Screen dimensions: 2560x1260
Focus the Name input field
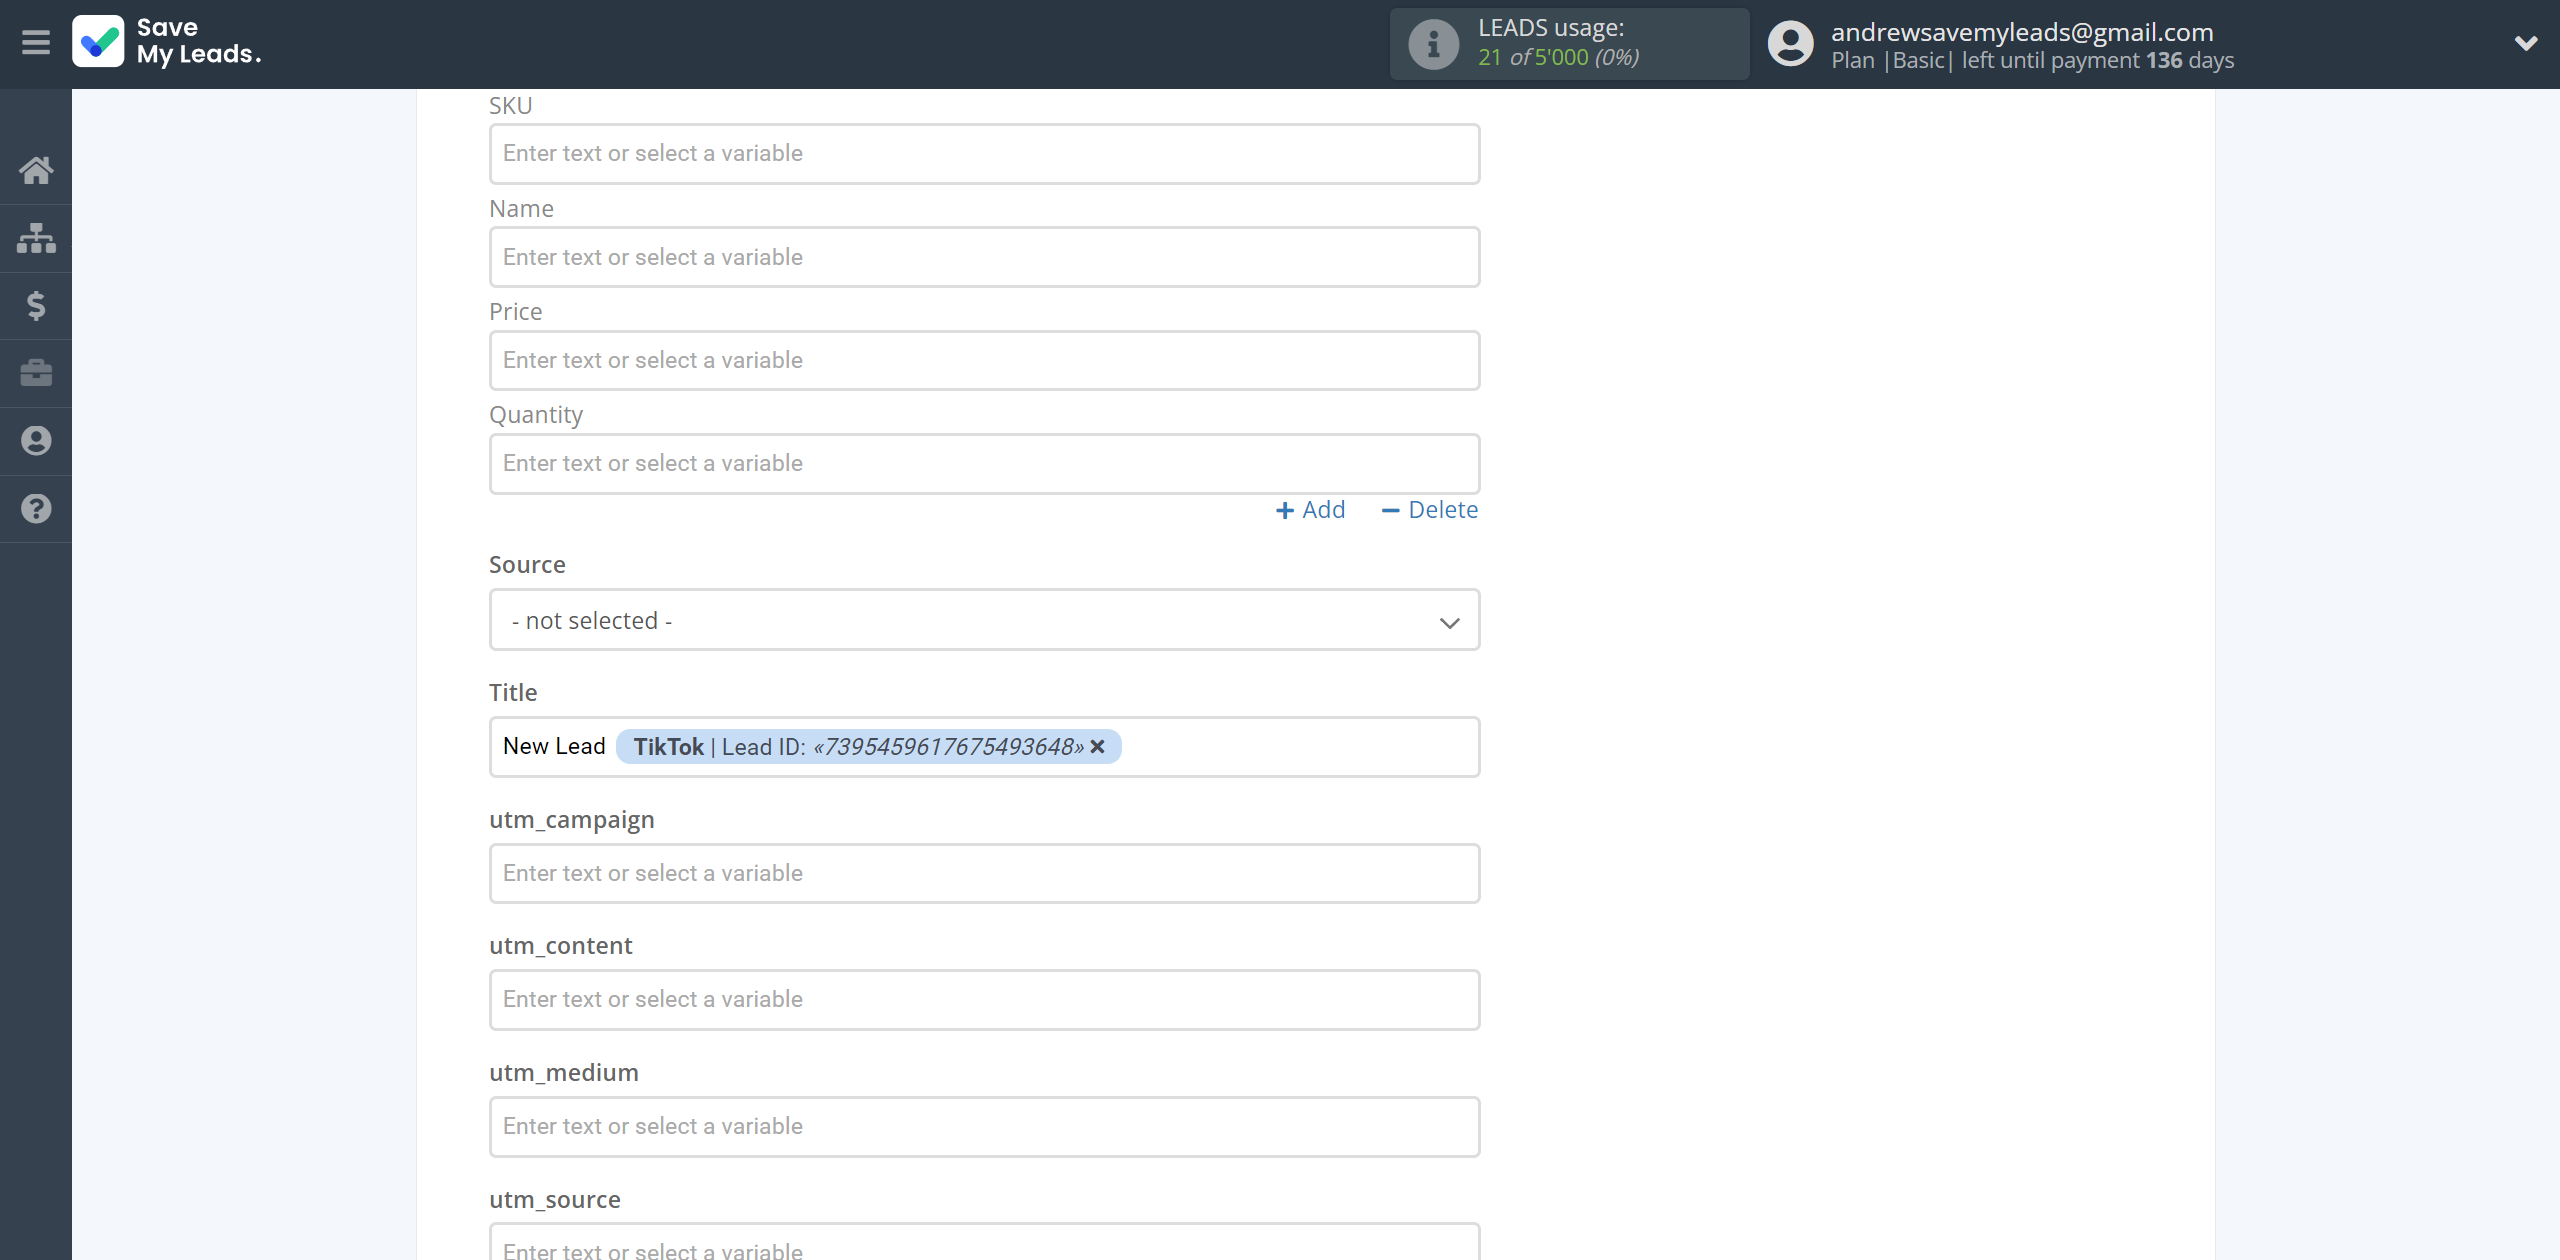[x=984, y=257]
